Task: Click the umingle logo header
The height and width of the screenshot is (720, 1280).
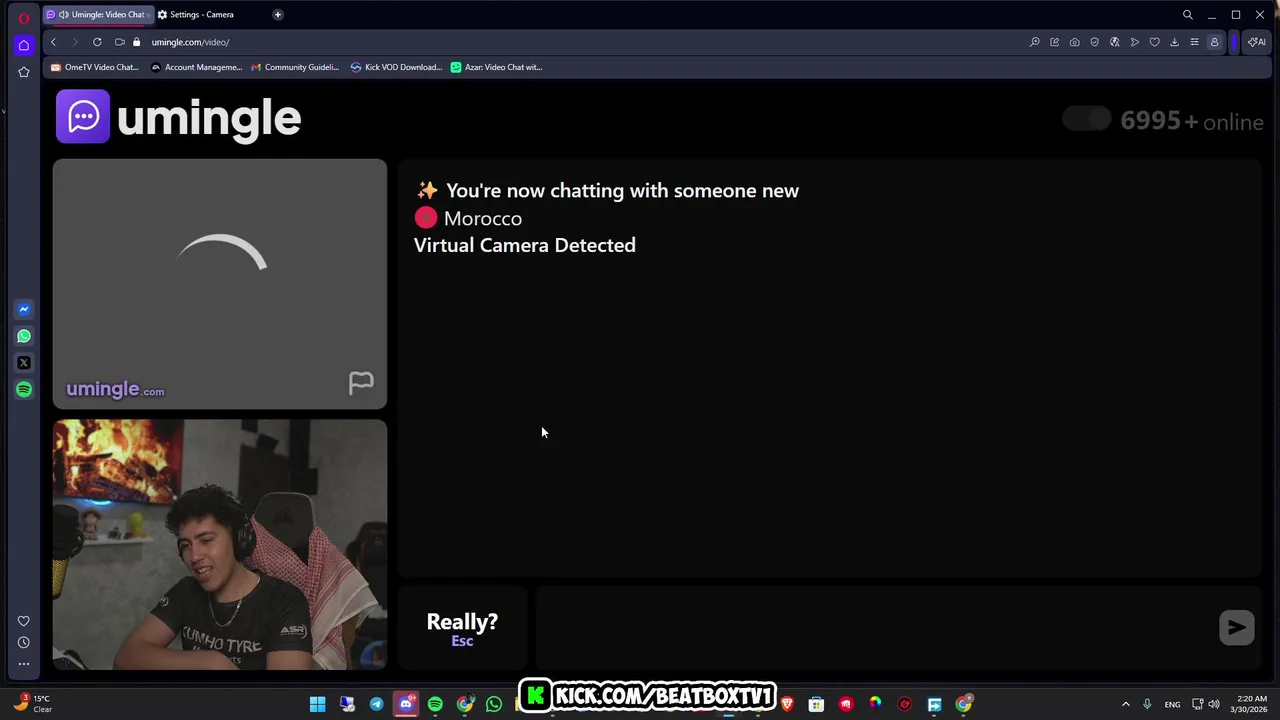Action: pyautogui.click(x=179, y=118)
